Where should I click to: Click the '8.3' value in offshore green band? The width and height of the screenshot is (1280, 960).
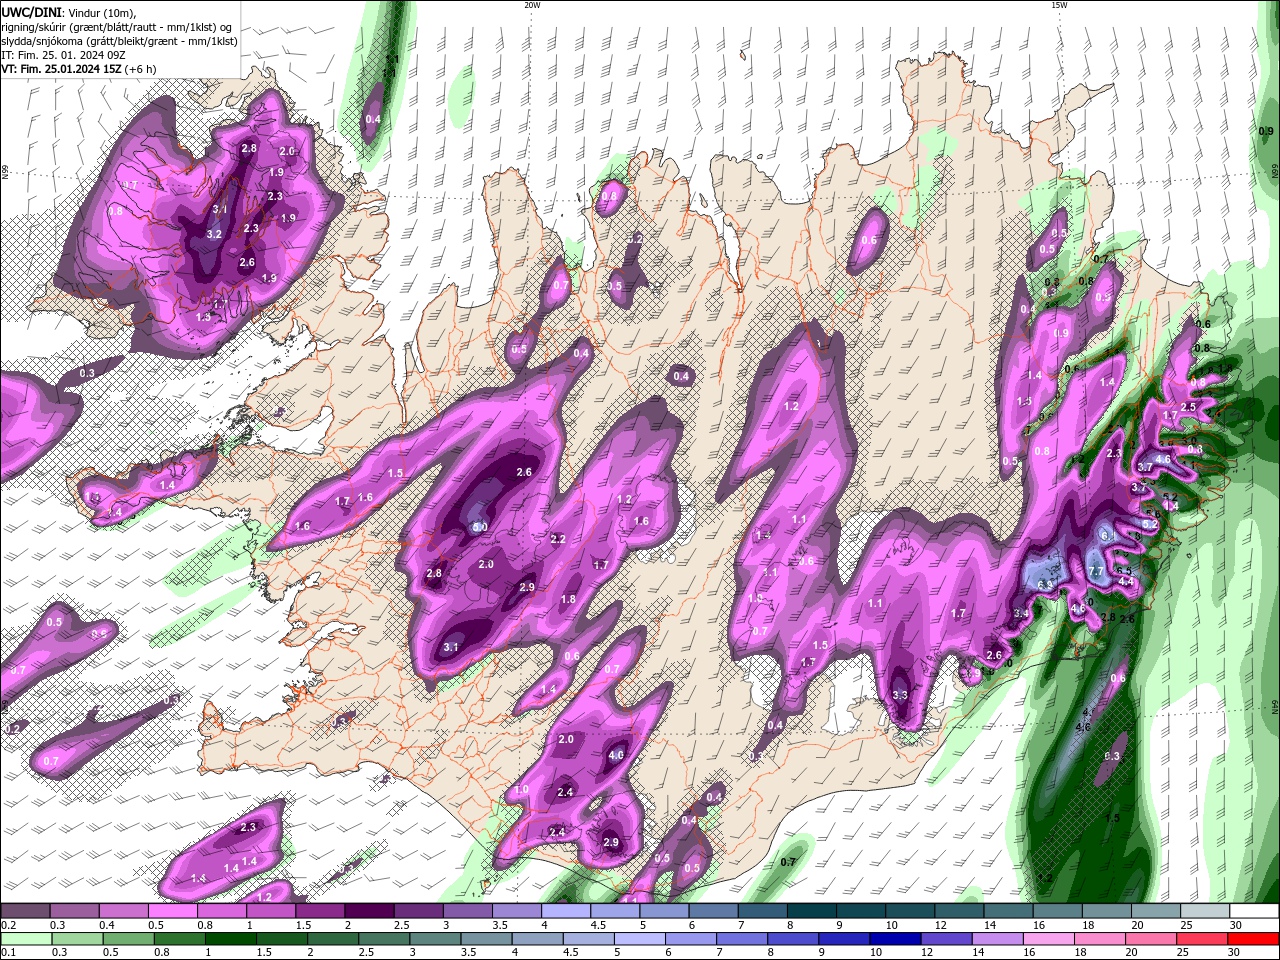(x=1112, y=757)
